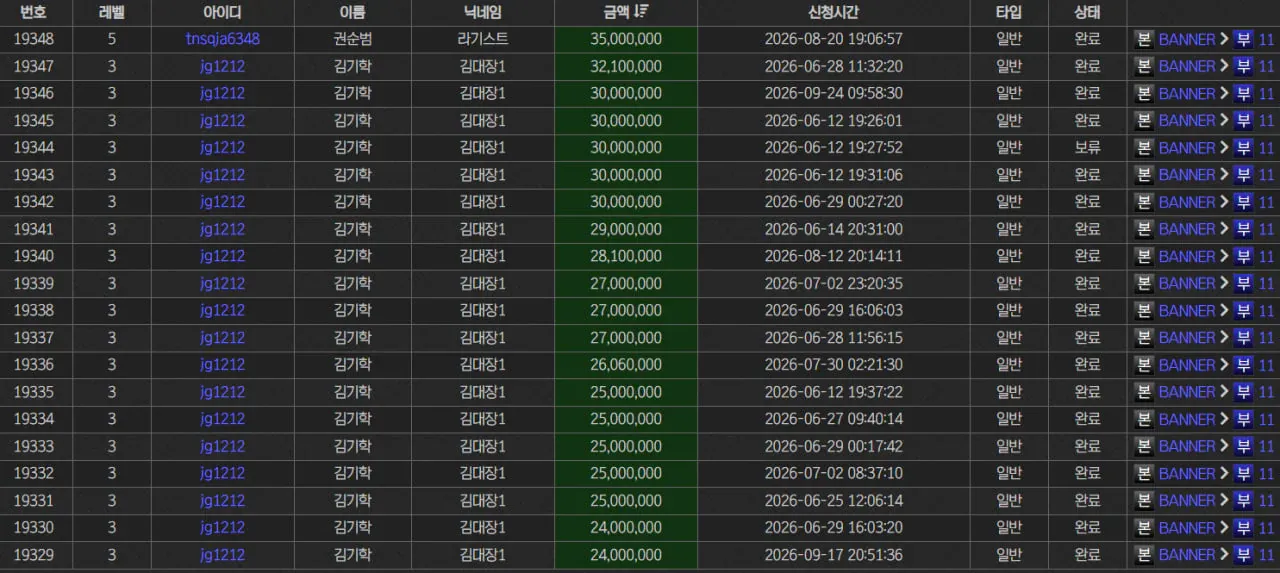The height and width of the screenshot is (573, 1280).
Task: Click the 완료 status in row 19348
Action: [x=1087, y=39]
